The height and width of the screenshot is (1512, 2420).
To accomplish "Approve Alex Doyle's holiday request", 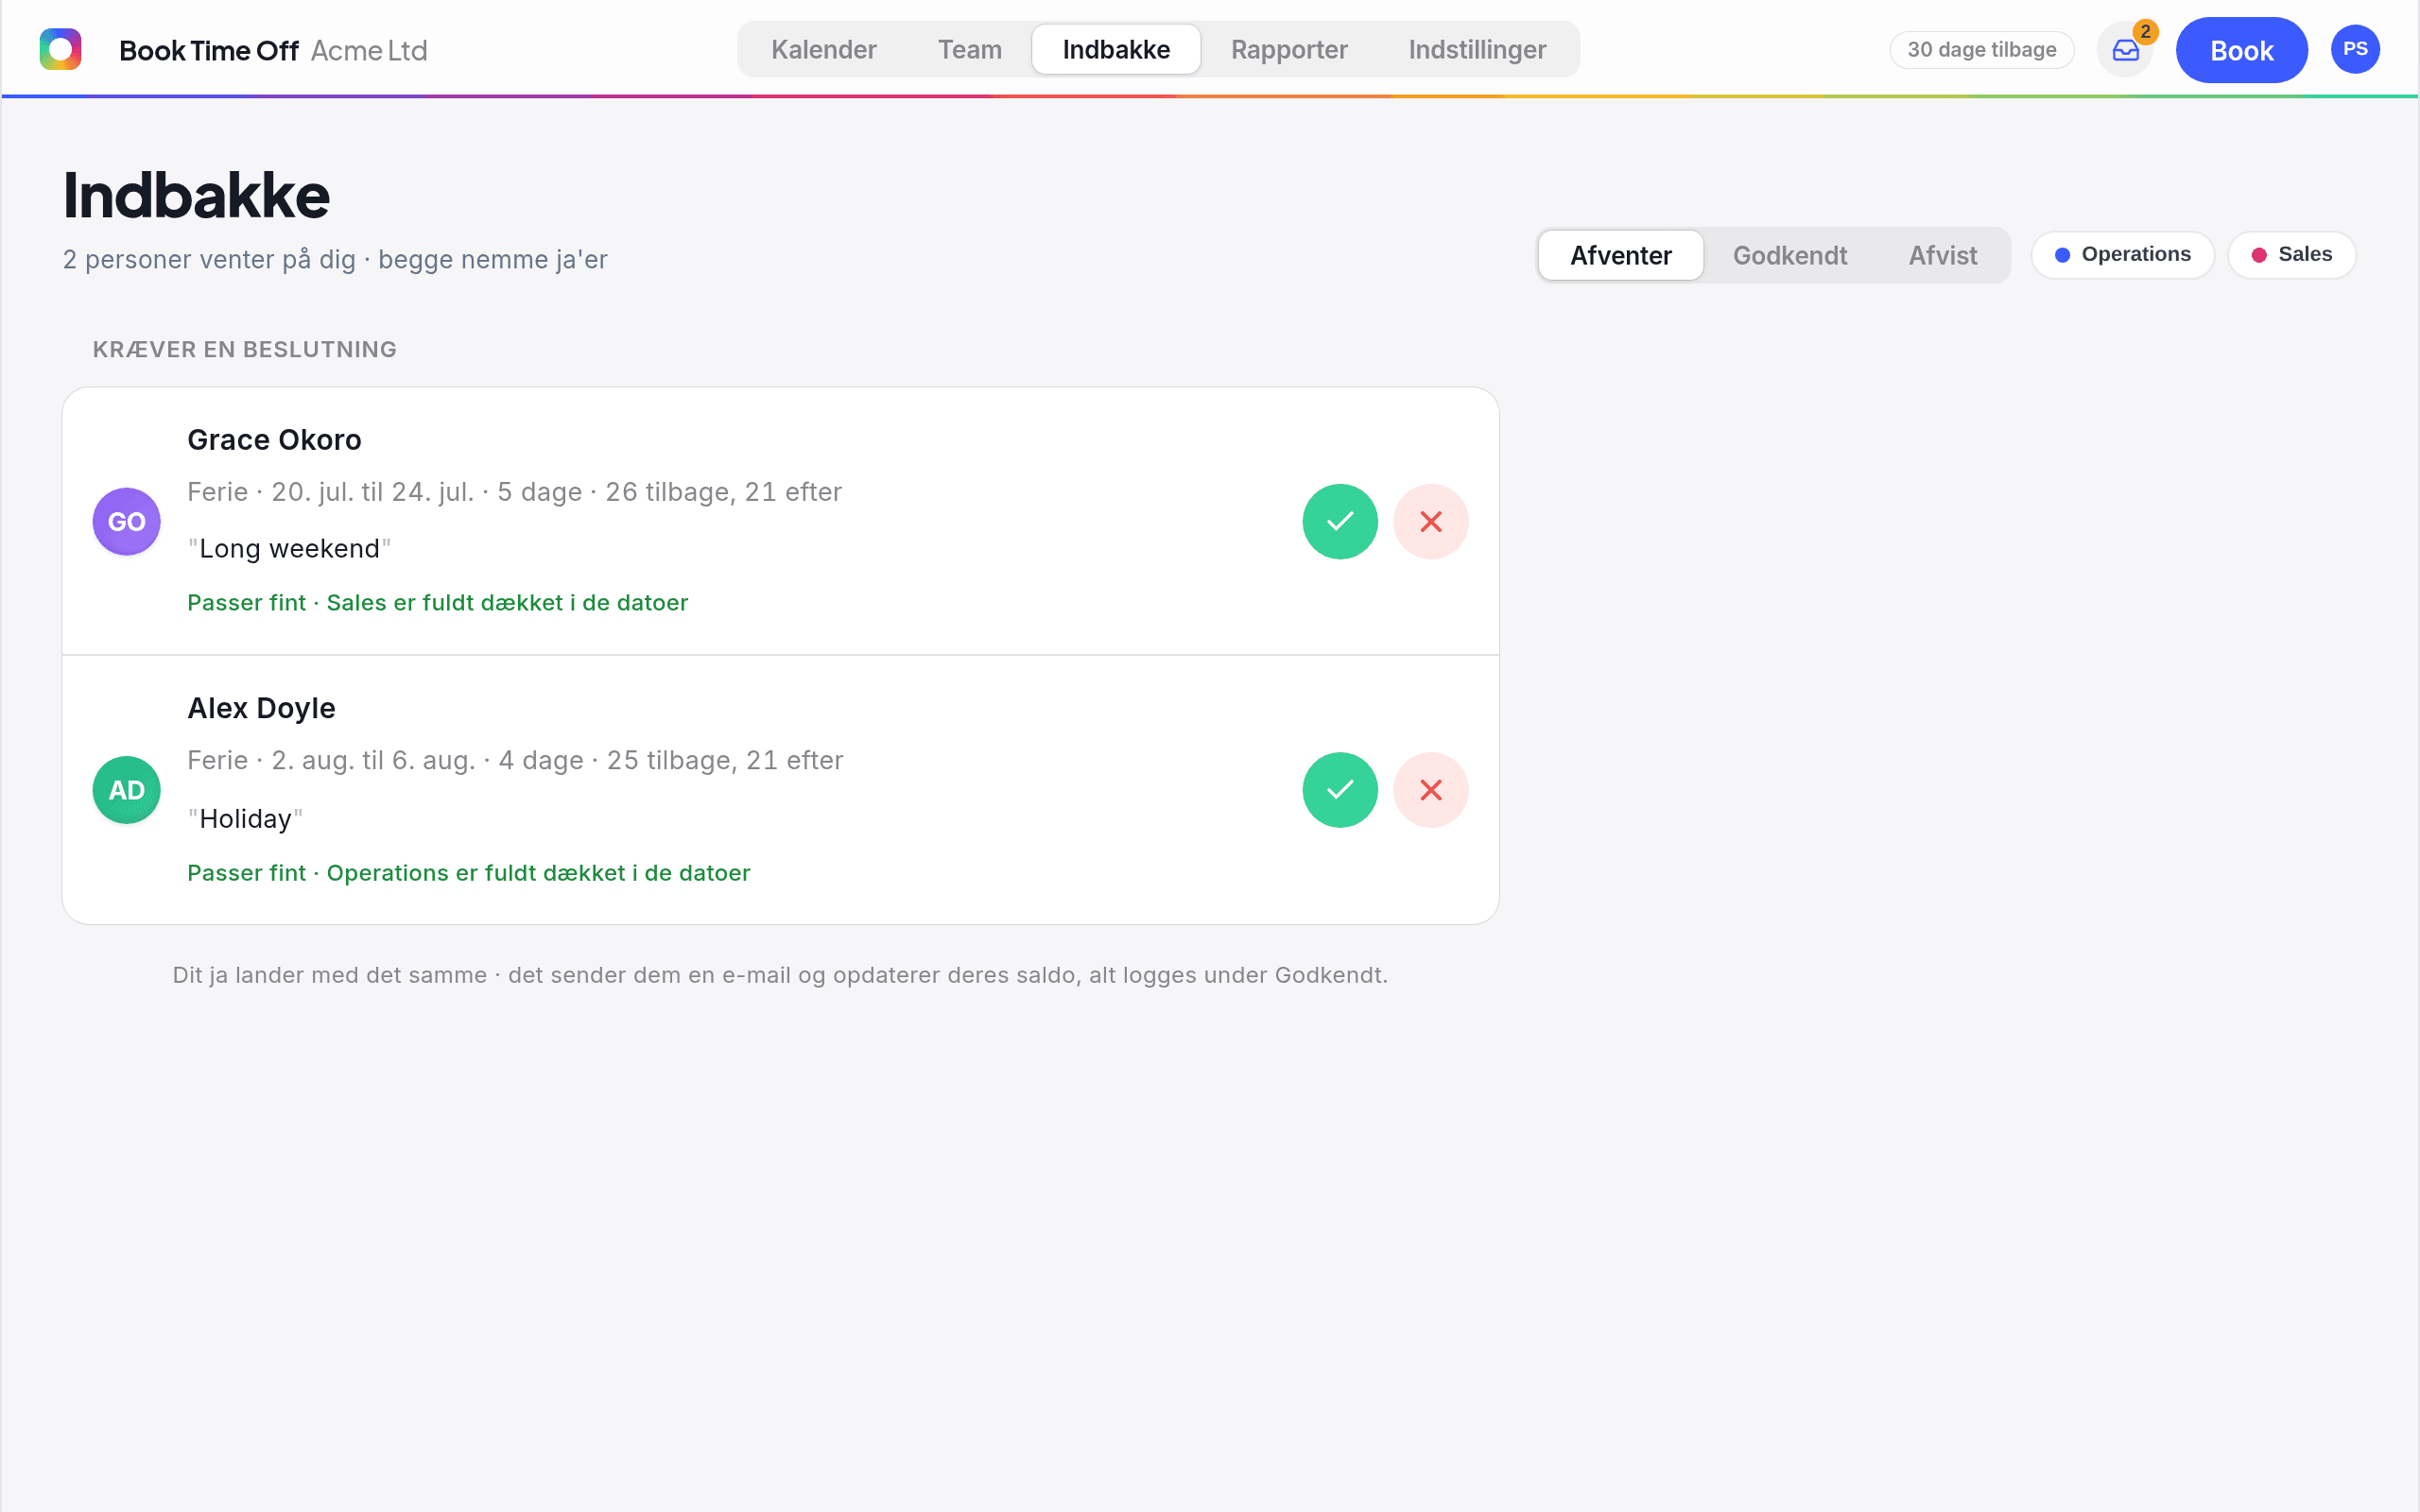I will [1340, 790].
